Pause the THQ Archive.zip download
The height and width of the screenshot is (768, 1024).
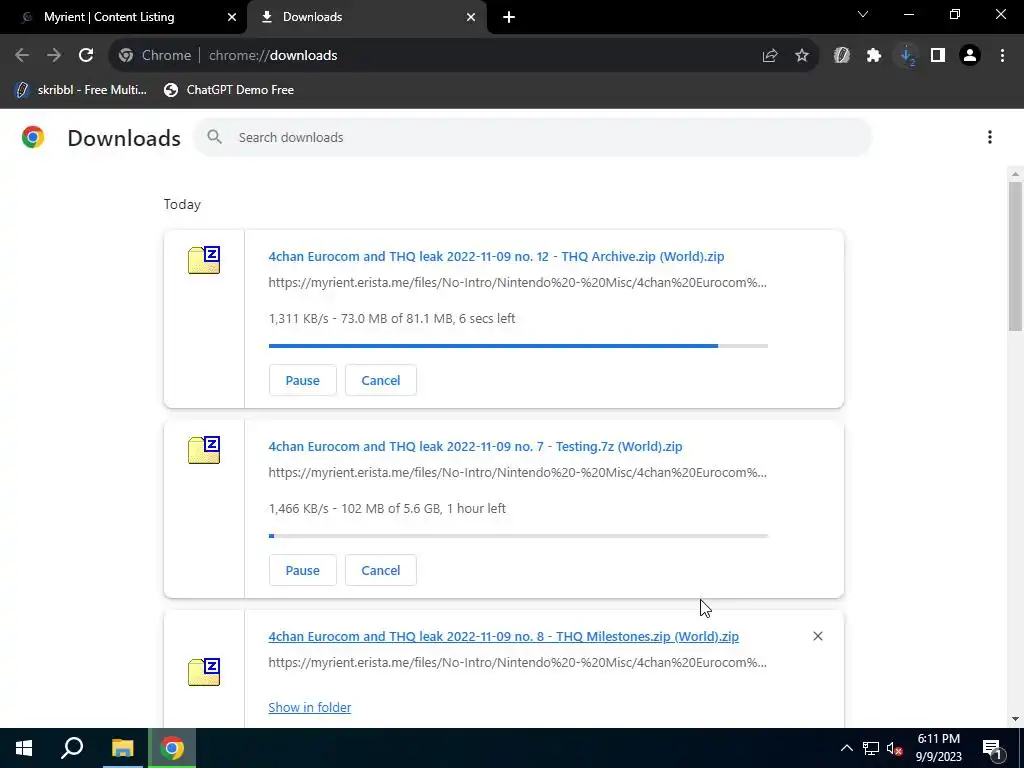click(x=302, y=380)
